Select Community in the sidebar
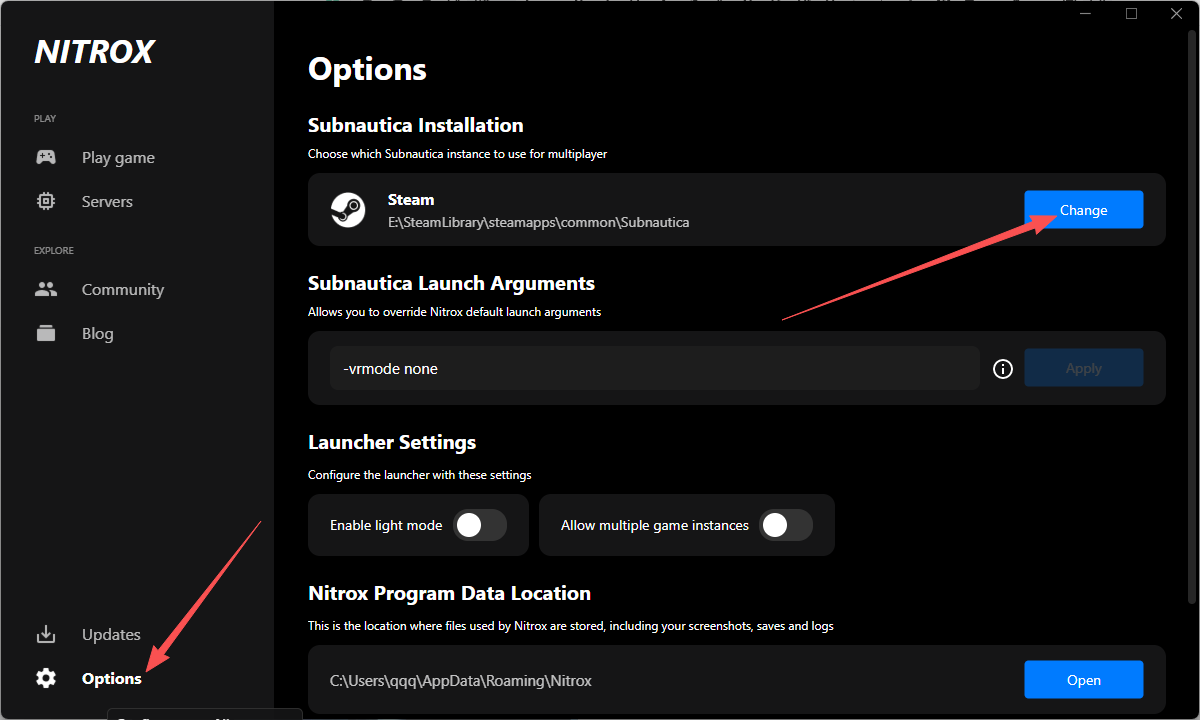Viewport: 1200px width, 720px height. 122,290
